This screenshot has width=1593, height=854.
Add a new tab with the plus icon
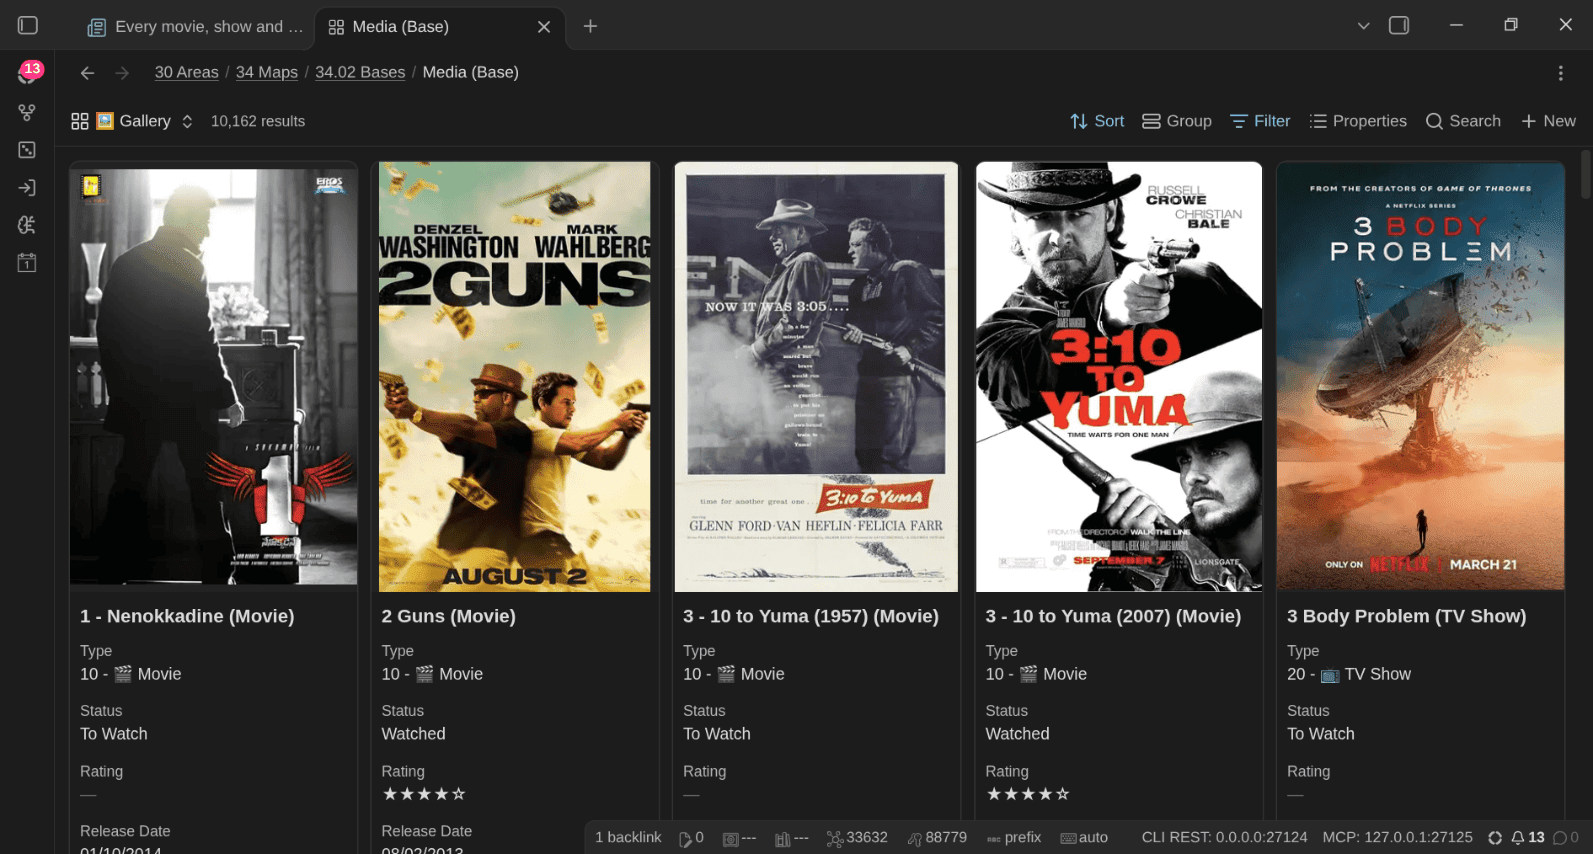tap(590, 26)
